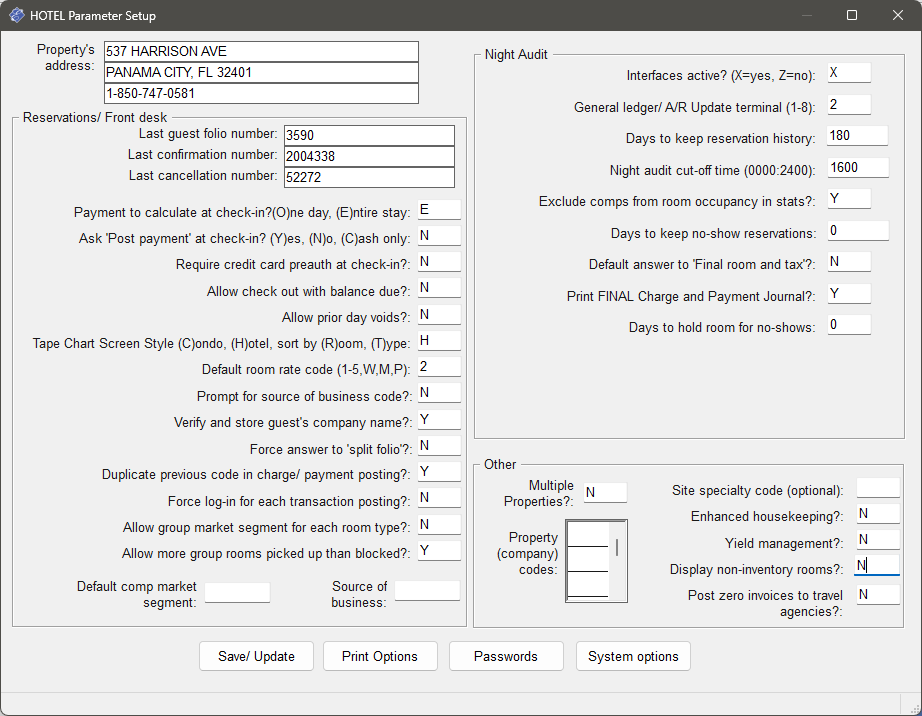Click the Days to keep reservation history field

(x=858, y=135)
